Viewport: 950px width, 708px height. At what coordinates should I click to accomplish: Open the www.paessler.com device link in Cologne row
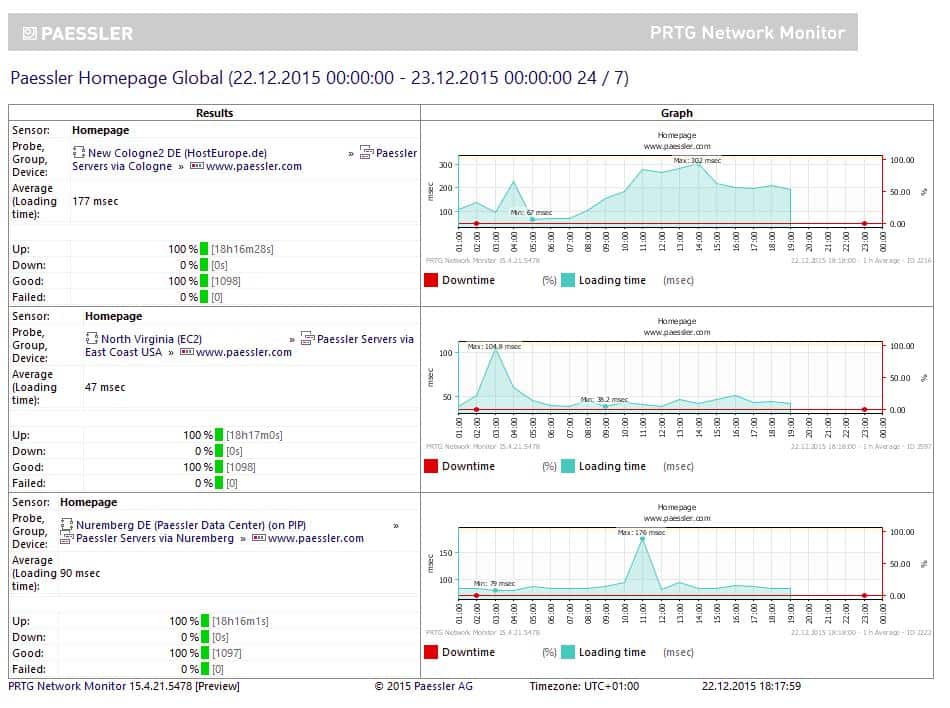tap(253, 167)
